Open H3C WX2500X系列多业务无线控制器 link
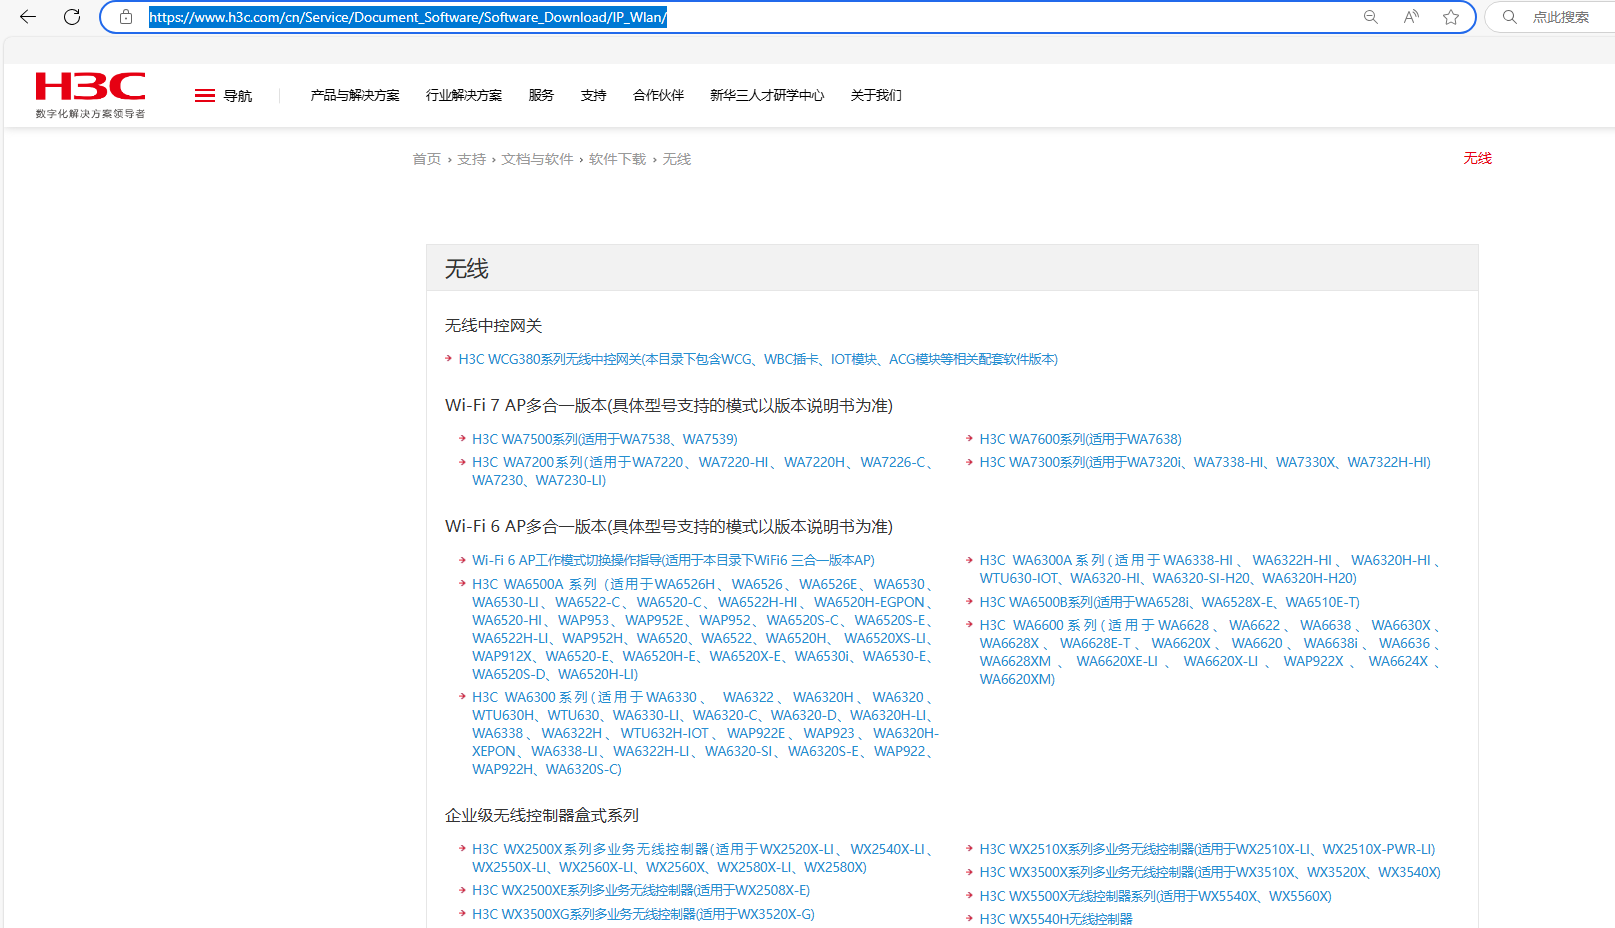 (x=703, y=858)
